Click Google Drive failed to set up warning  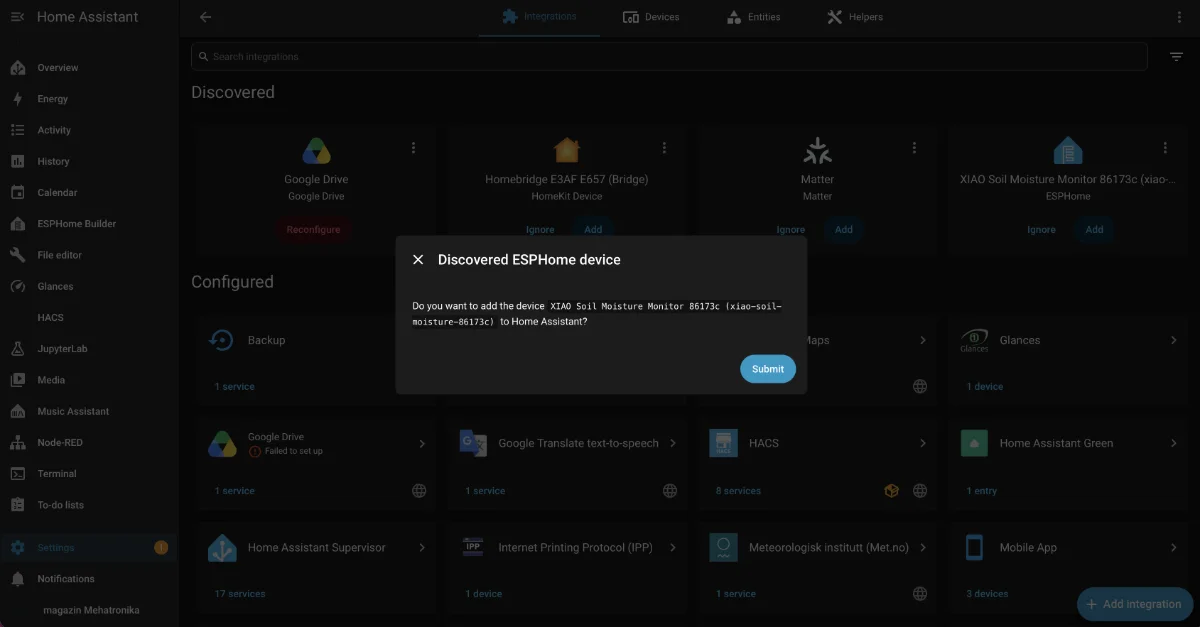click(x=285, y=451)
